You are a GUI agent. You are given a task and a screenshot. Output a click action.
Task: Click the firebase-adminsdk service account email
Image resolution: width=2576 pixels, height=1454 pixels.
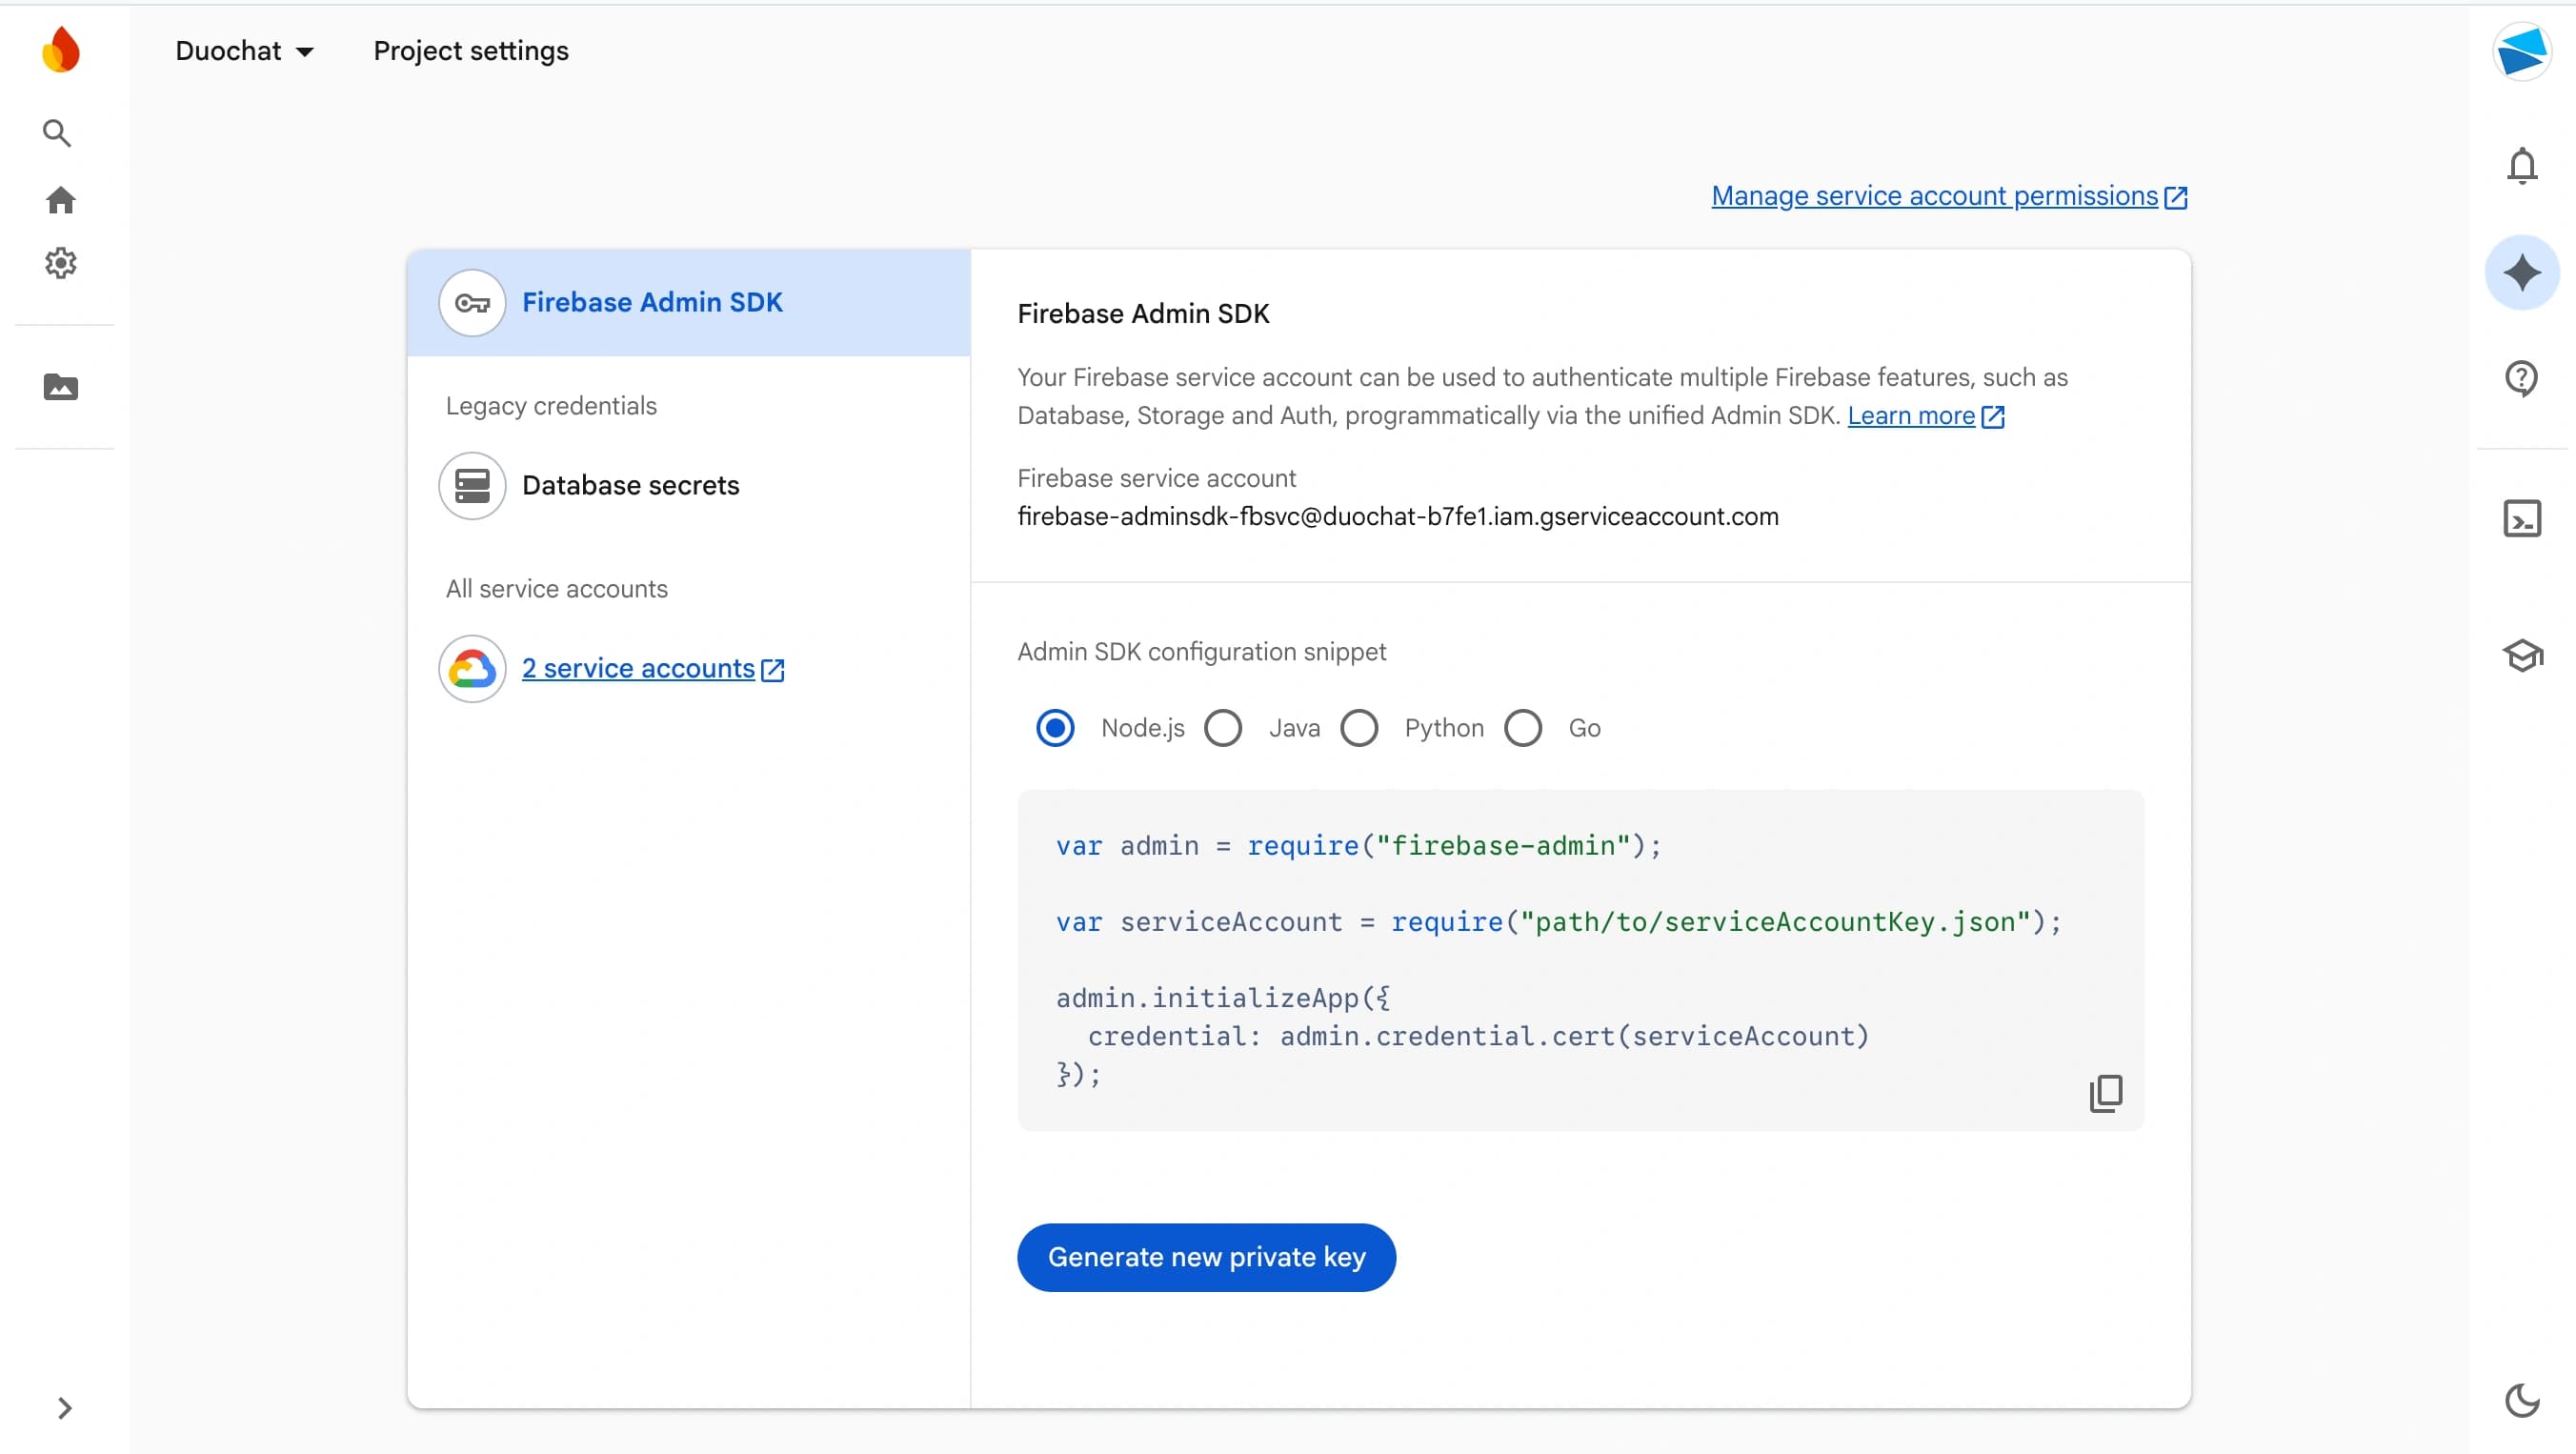coord(1397,516)
